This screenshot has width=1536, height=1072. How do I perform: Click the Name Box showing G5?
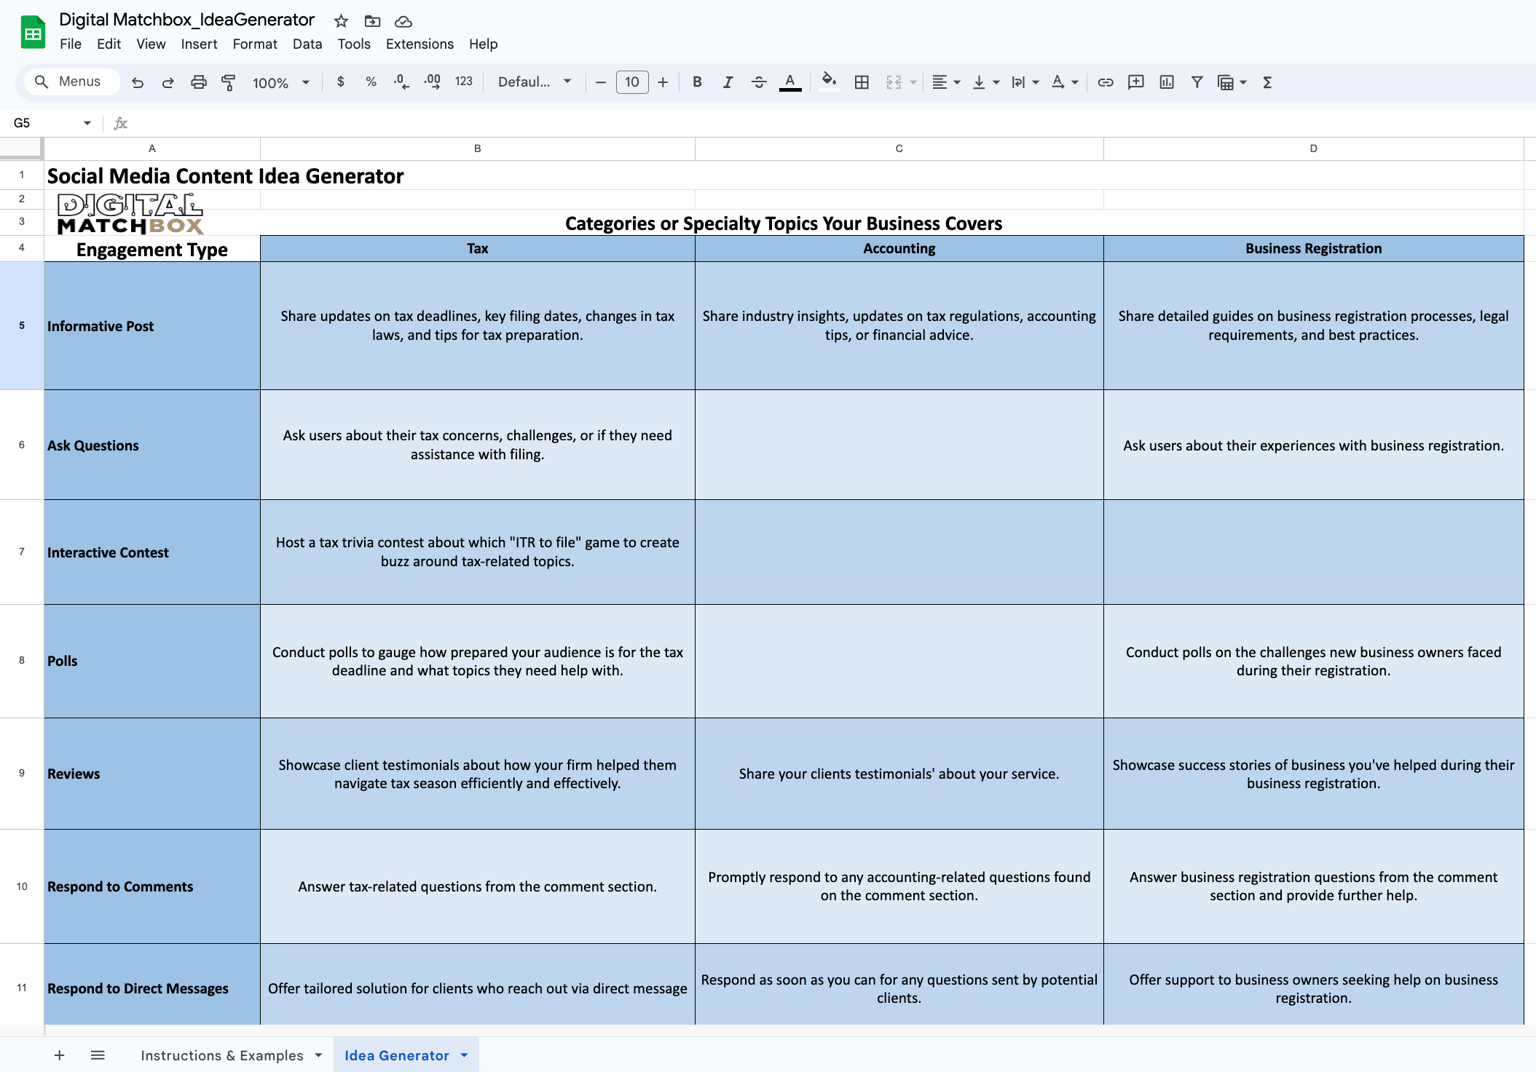[45, 123]
